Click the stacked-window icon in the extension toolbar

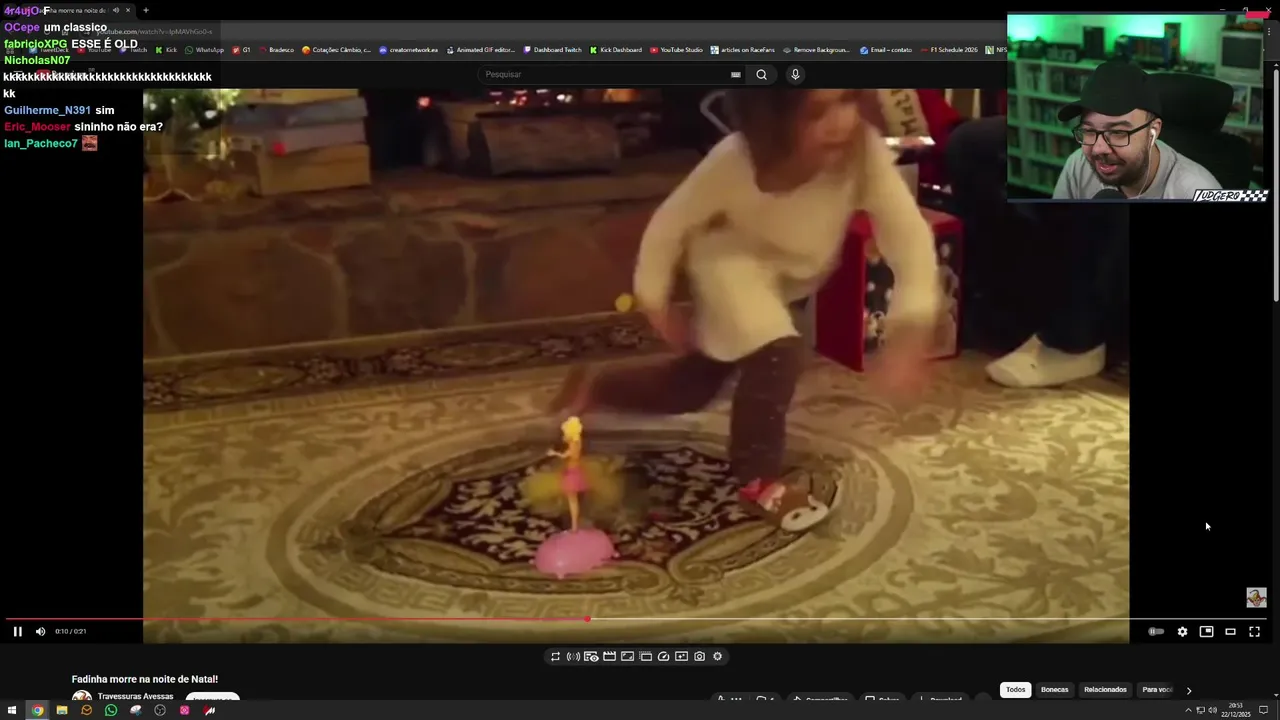tap(645, 656)
